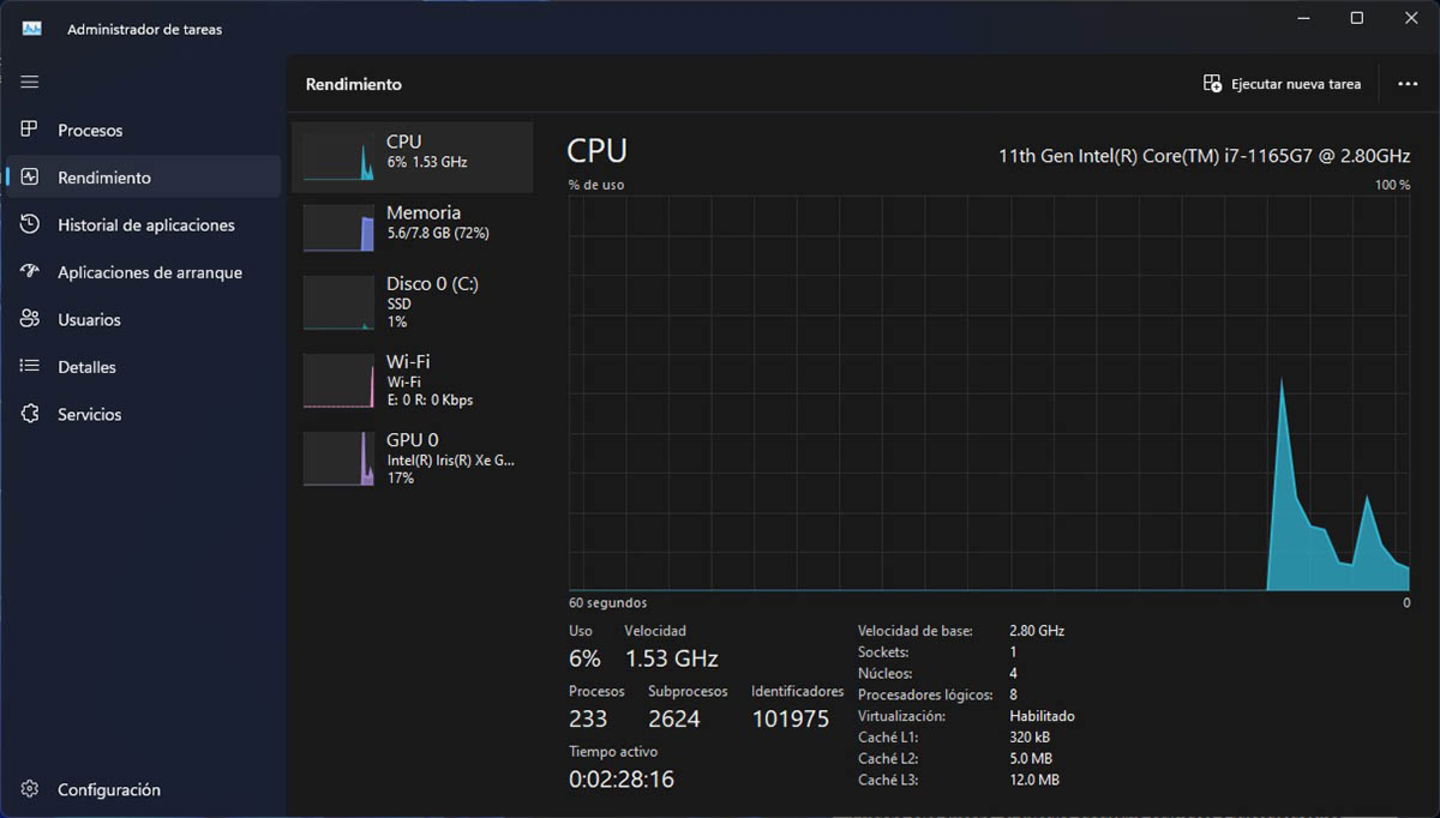
Task: Click the Configuración gear icon
Action: (x=30, y=789)
